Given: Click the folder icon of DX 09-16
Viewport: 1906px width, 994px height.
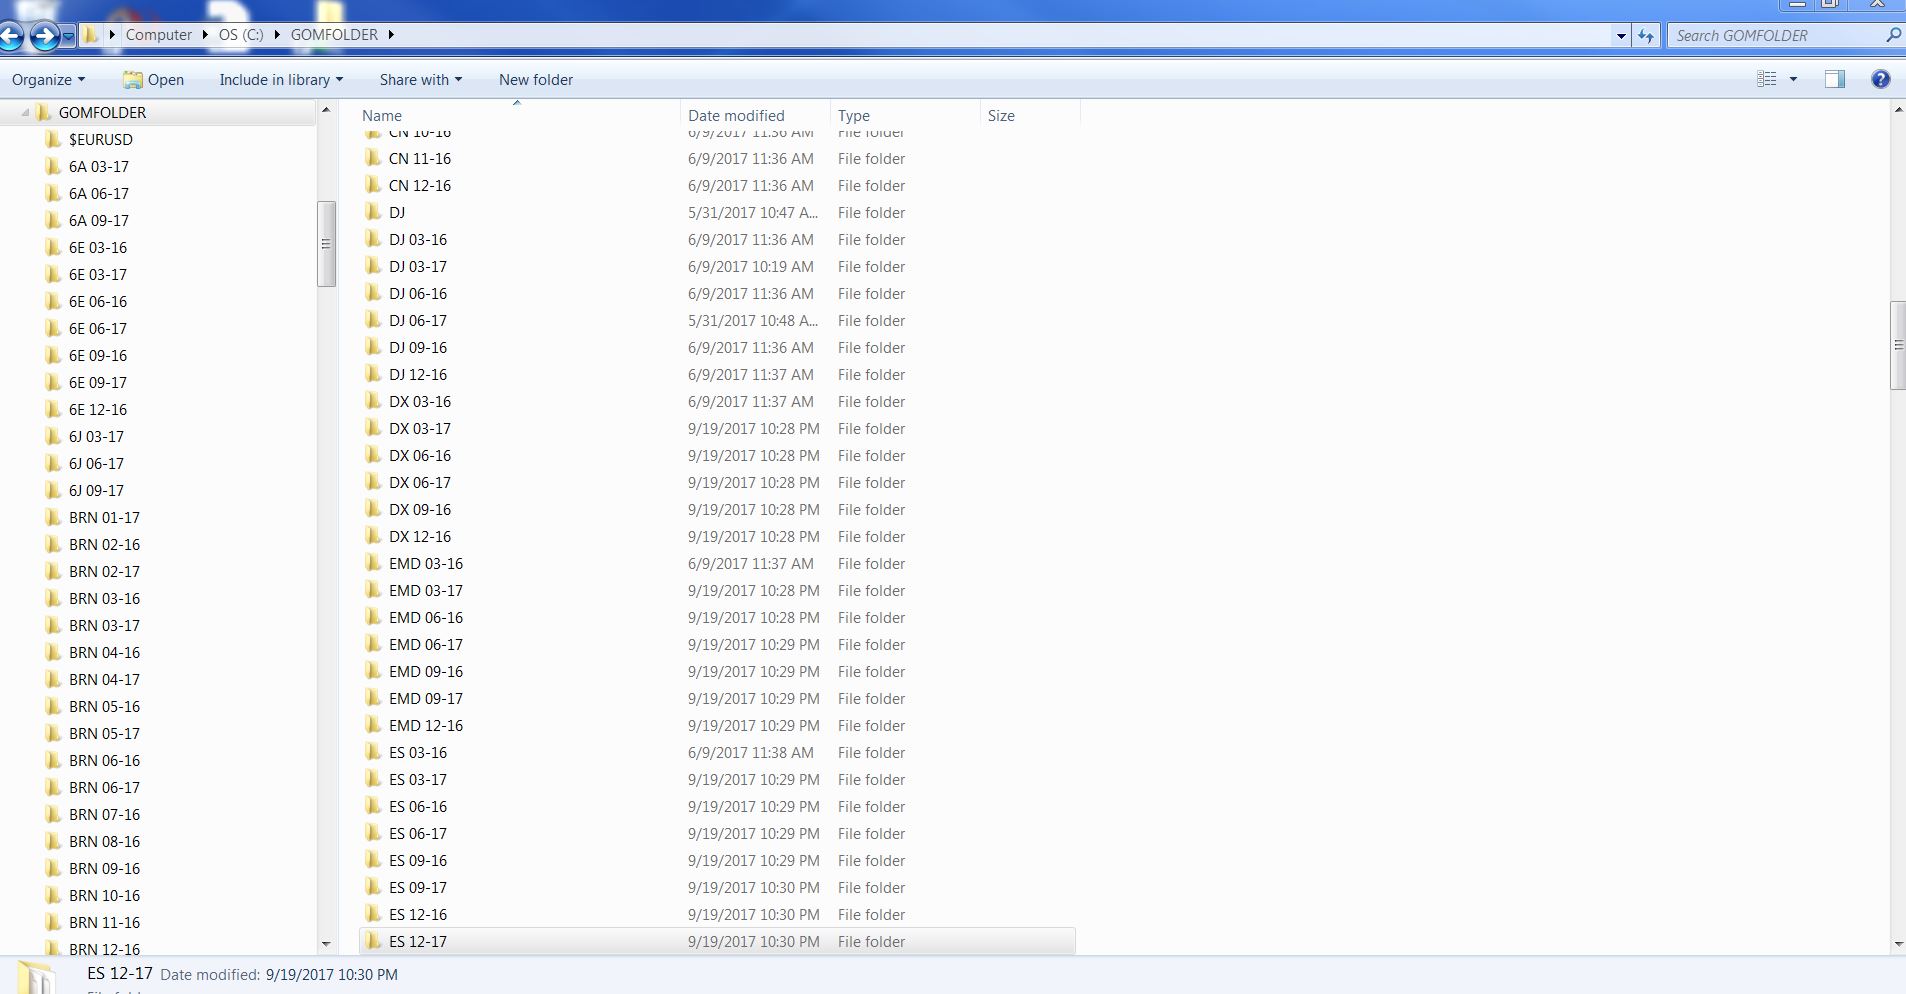Looking at the screenshot, I should coord(372,509).
